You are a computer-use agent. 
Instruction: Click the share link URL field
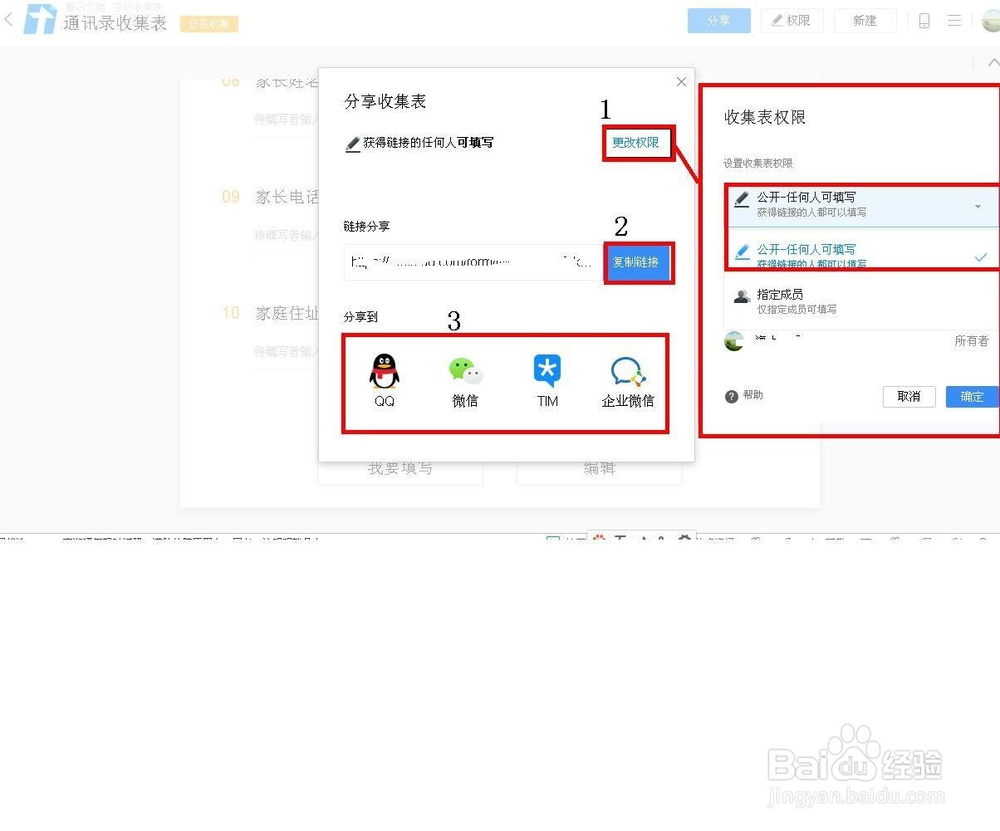474,261
